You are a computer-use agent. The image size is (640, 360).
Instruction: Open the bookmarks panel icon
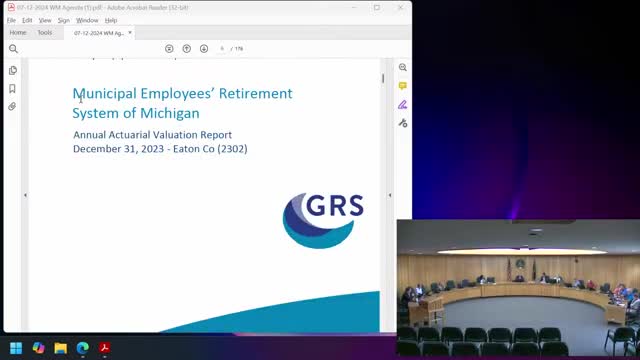click(12, 89)
